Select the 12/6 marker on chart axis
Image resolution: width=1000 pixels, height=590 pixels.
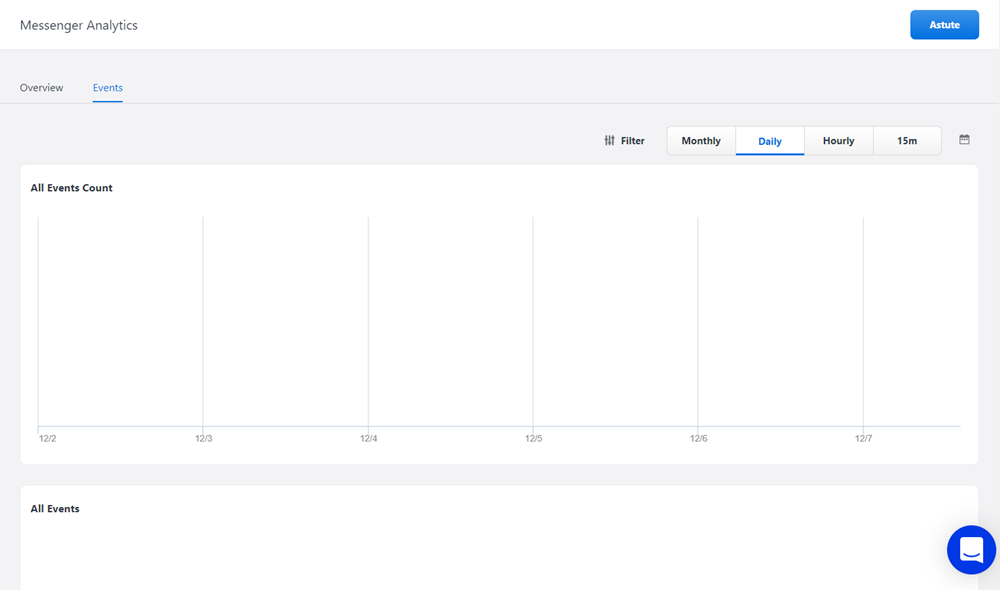click(698, 439)
